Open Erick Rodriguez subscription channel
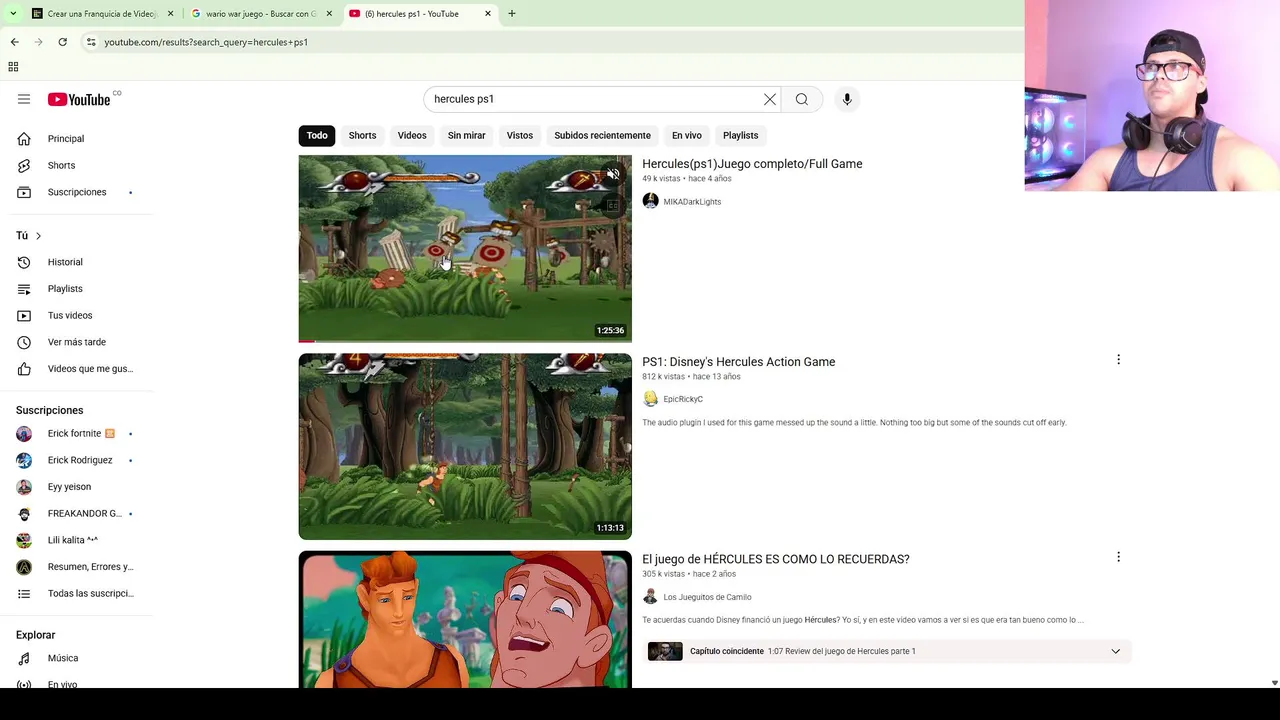 coord(80,460)
